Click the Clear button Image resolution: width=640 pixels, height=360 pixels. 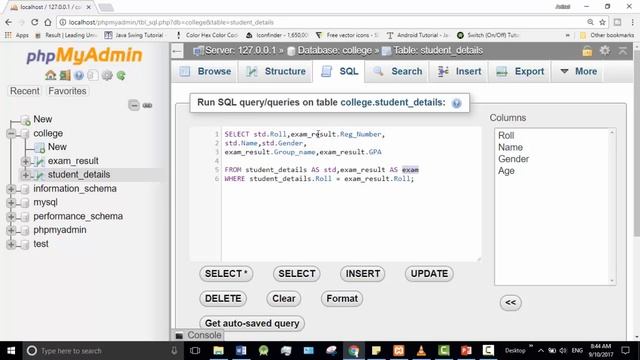284,298
